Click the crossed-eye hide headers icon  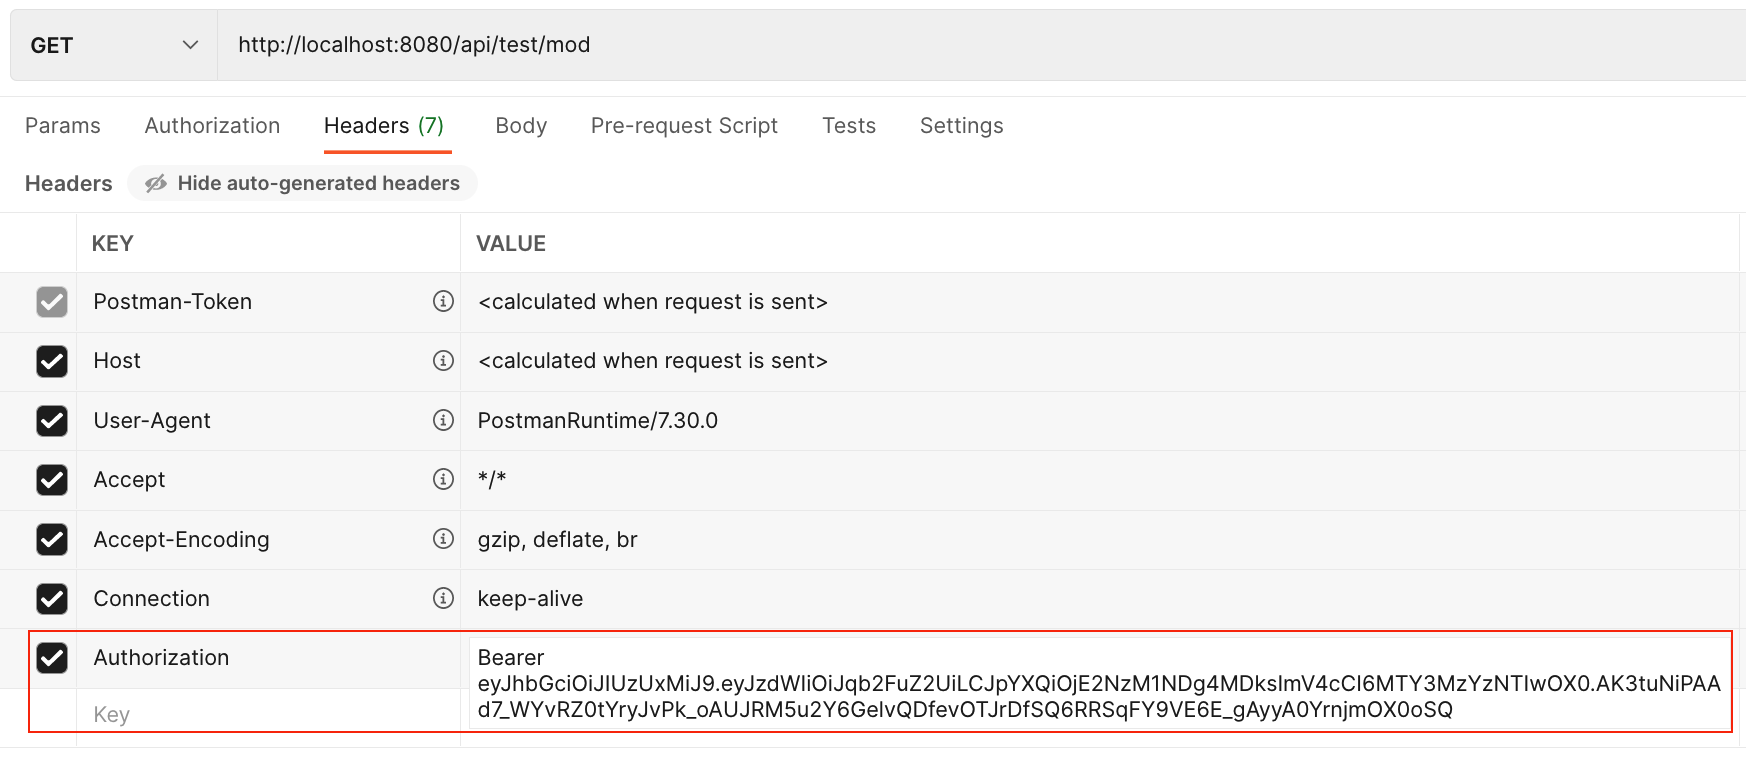tap(156, 183)
